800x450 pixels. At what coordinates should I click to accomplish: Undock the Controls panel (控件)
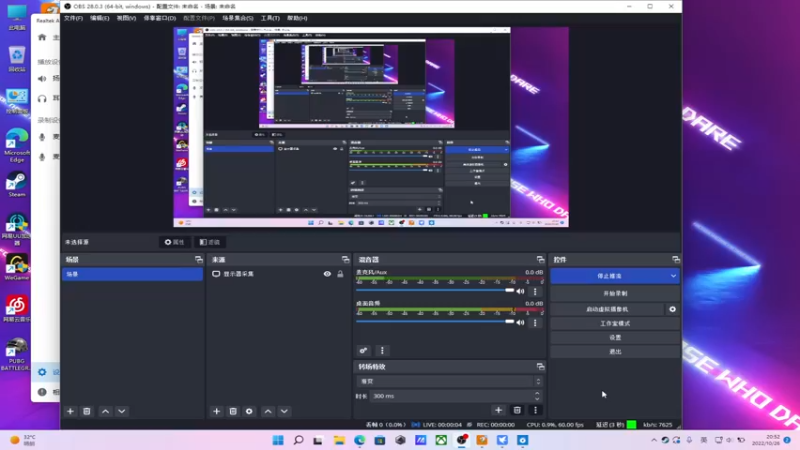point(676,260)
